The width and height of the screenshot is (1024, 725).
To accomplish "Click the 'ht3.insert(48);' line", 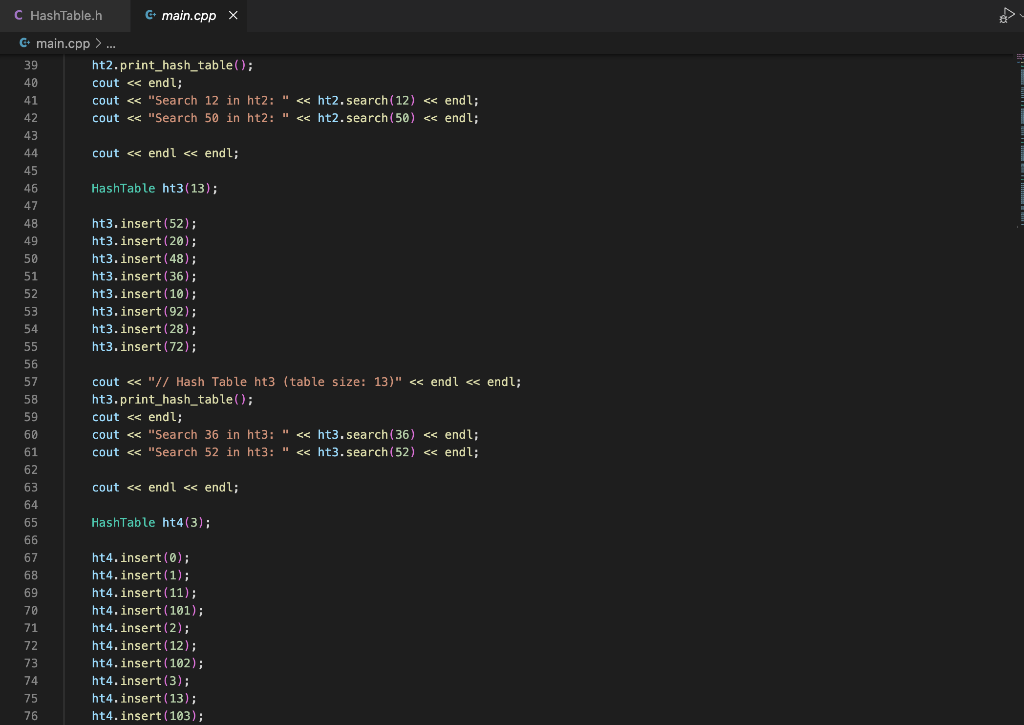I will click(144, 259).
